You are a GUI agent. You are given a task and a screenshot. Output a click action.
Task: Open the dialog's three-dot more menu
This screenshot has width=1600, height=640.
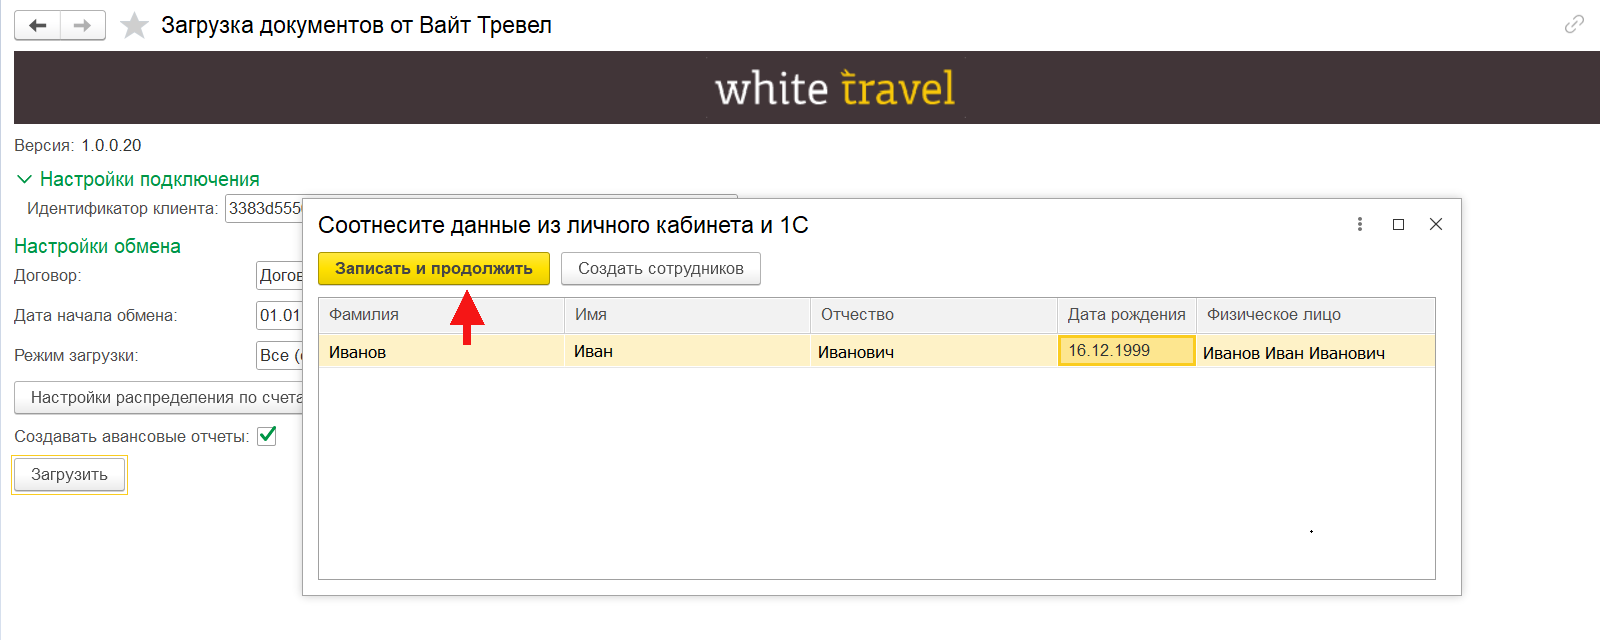(1359, 224)
